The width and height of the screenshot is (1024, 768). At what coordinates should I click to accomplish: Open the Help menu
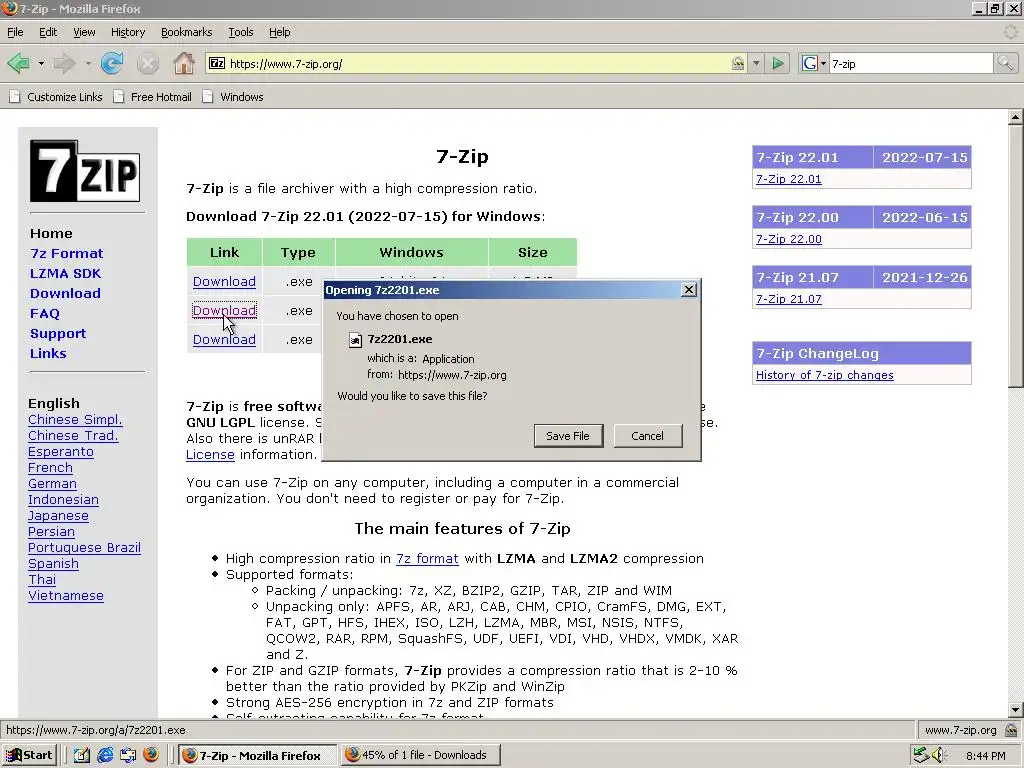pyautogui.click(x=280, y=32)
